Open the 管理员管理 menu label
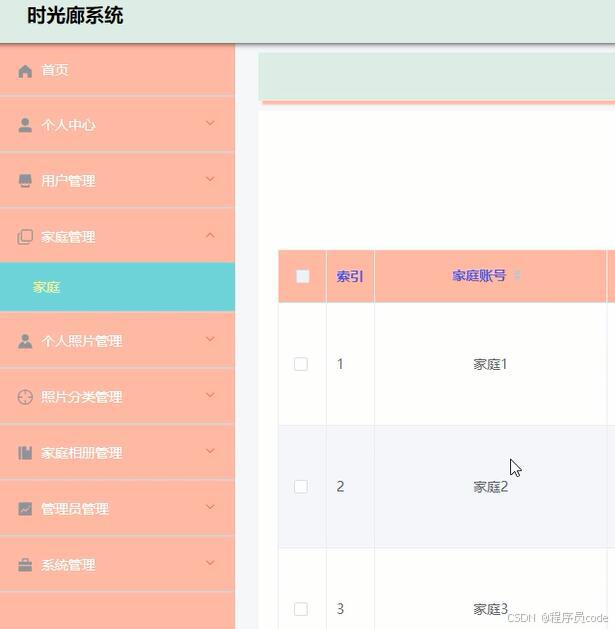The width and height of the screenshot is (615, 629). pos(75,509)
